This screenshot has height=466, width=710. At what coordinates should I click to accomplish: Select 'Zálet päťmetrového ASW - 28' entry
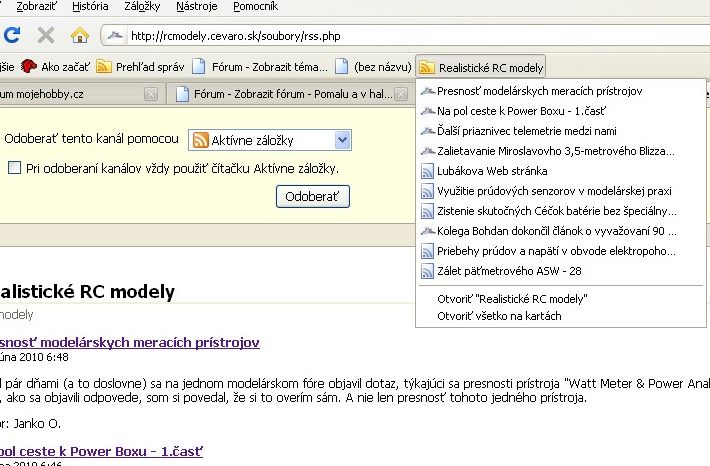561,271
